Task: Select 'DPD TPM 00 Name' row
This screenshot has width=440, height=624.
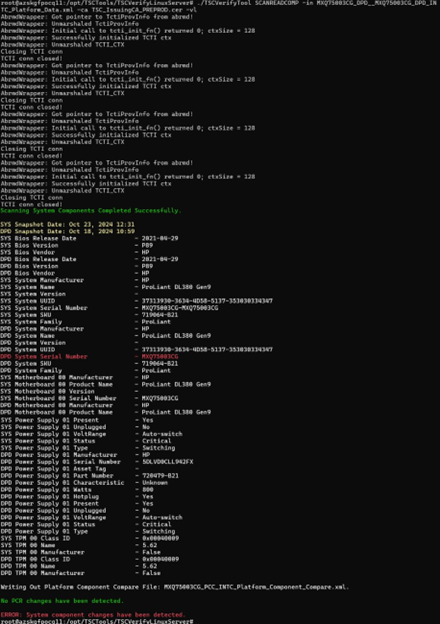Action: (x=78, y=566)
